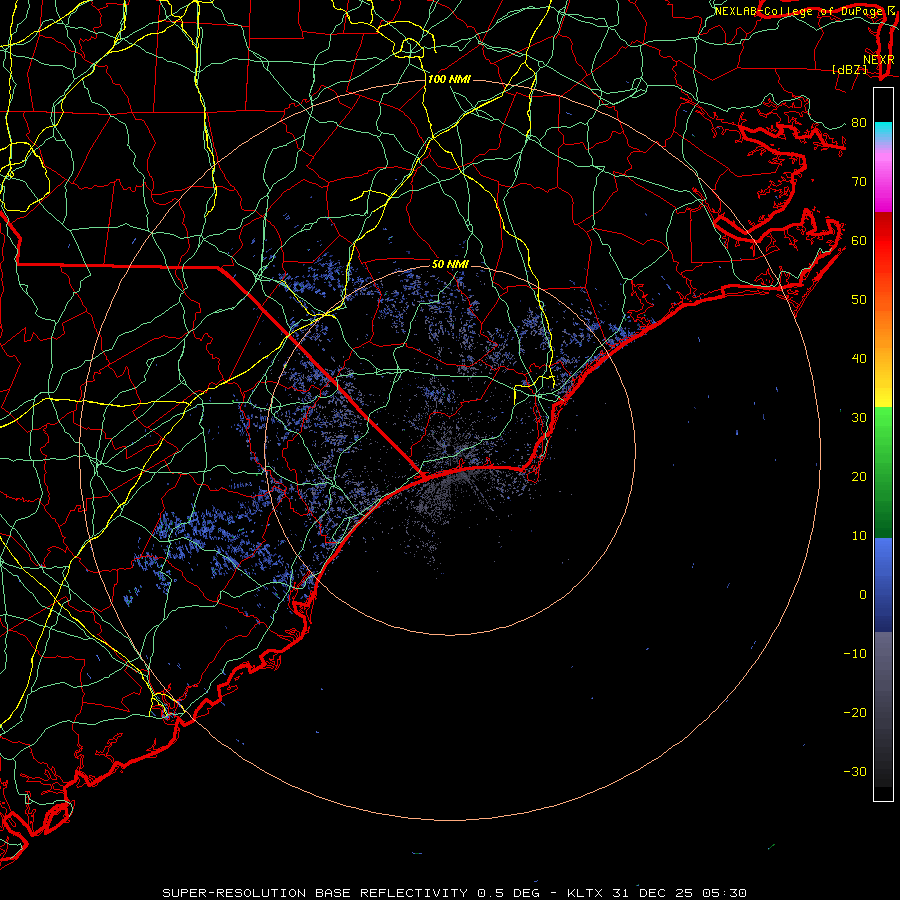This screenshot has height=900, width=900.
Task: Click the "NEXLAB-College of DuPage" header text
Action: tap(798, 11)
